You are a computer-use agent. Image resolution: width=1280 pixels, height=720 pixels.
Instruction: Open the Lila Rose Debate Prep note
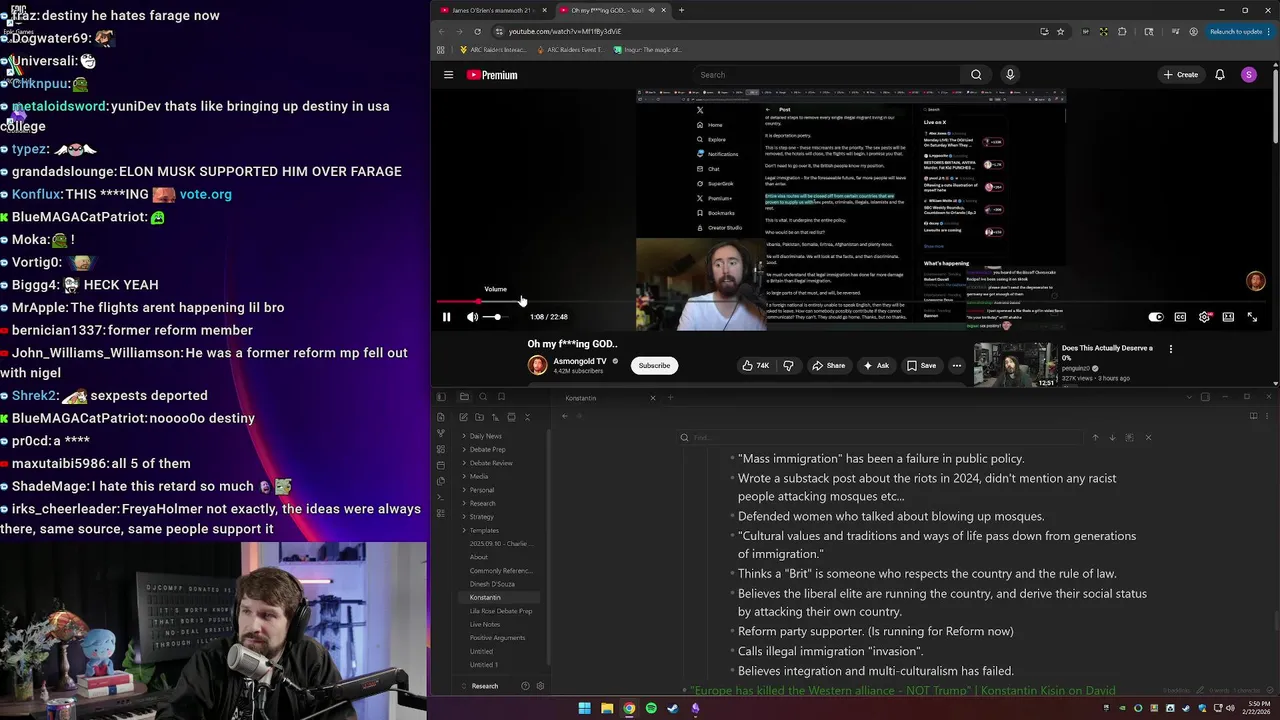coord(501,611)
